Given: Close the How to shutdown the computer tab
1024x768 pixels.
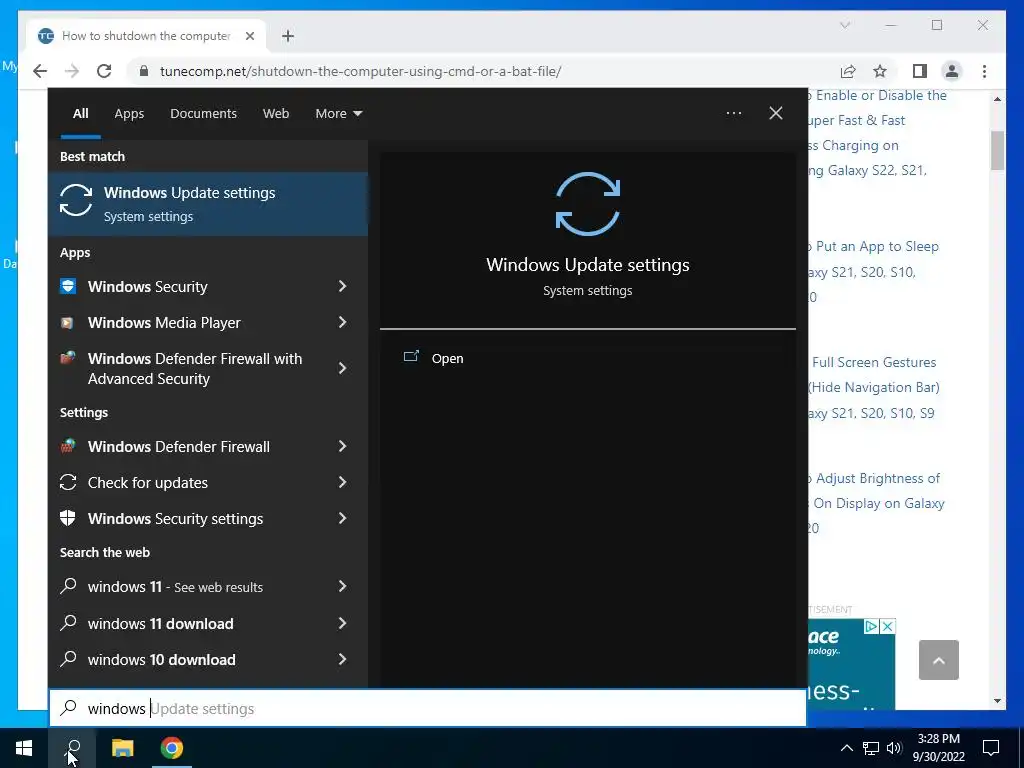Looking at the screenshot, I should [x=249, y=36].
